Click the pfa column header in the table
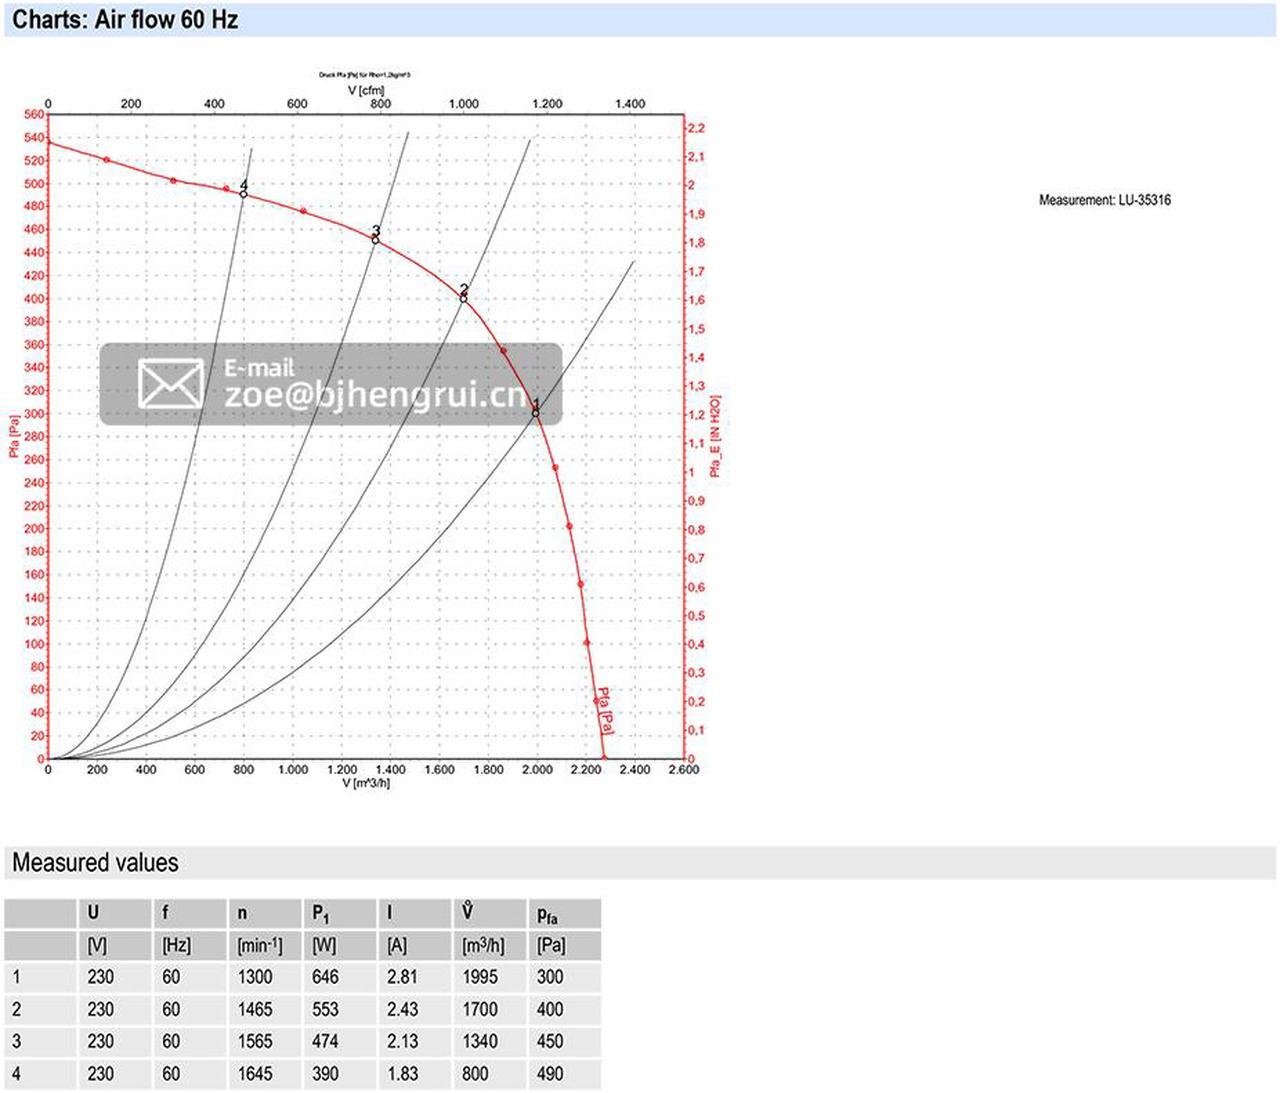This screenshot has height=1093, width=1280. [547, 913]
